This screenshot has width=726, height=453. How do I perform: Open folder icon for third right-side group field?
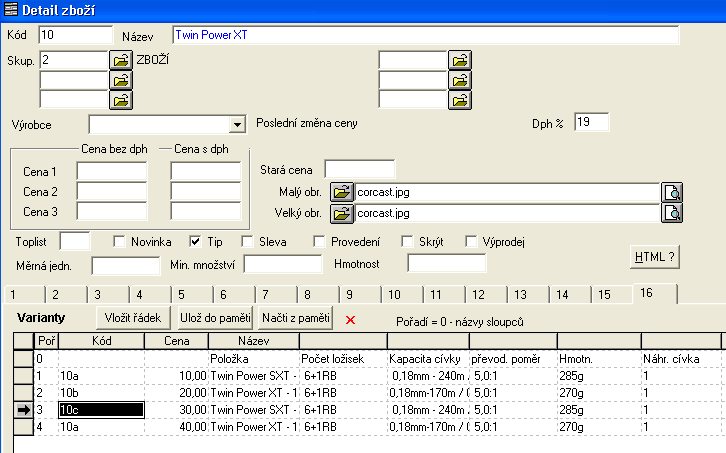[460, 100]
